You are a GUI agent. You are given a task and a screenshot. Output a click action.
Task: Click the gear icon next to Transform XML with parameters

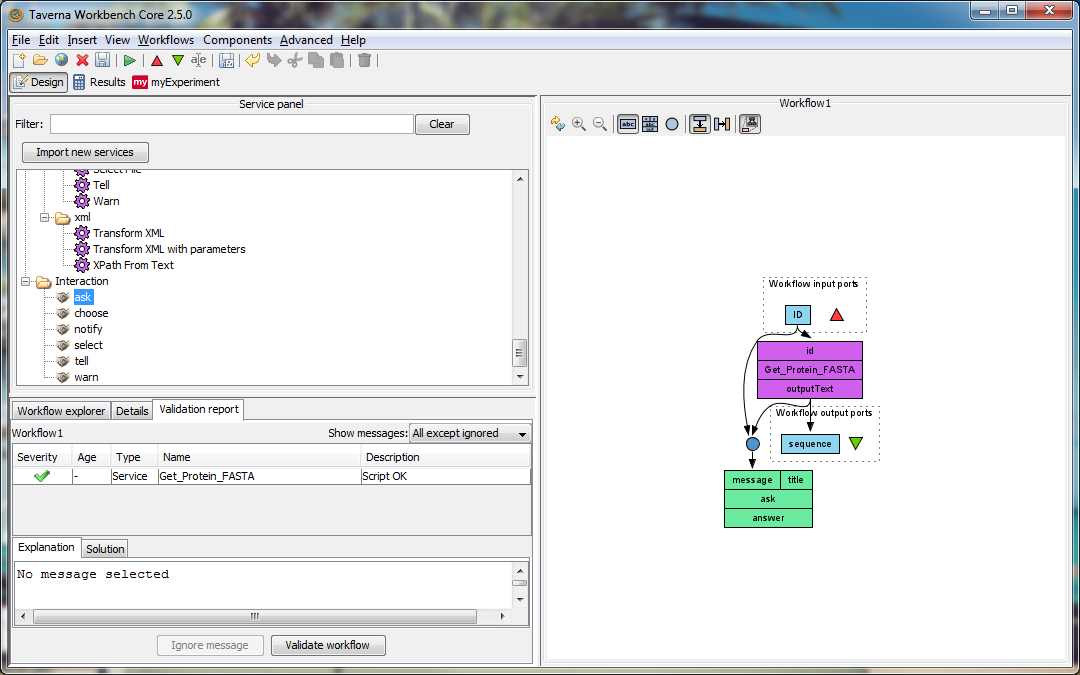tap(82, 249)
